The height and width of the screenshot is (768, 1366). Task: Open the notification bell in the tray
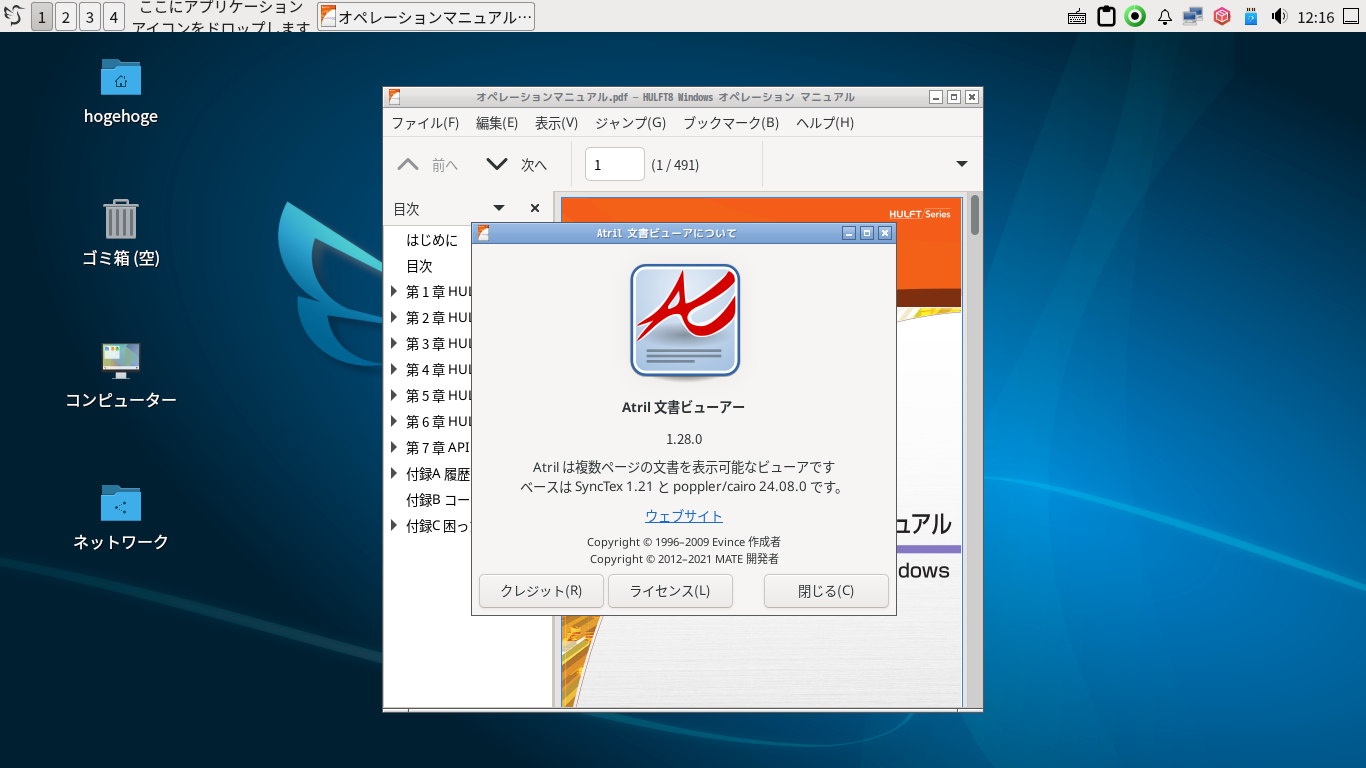1164,17
